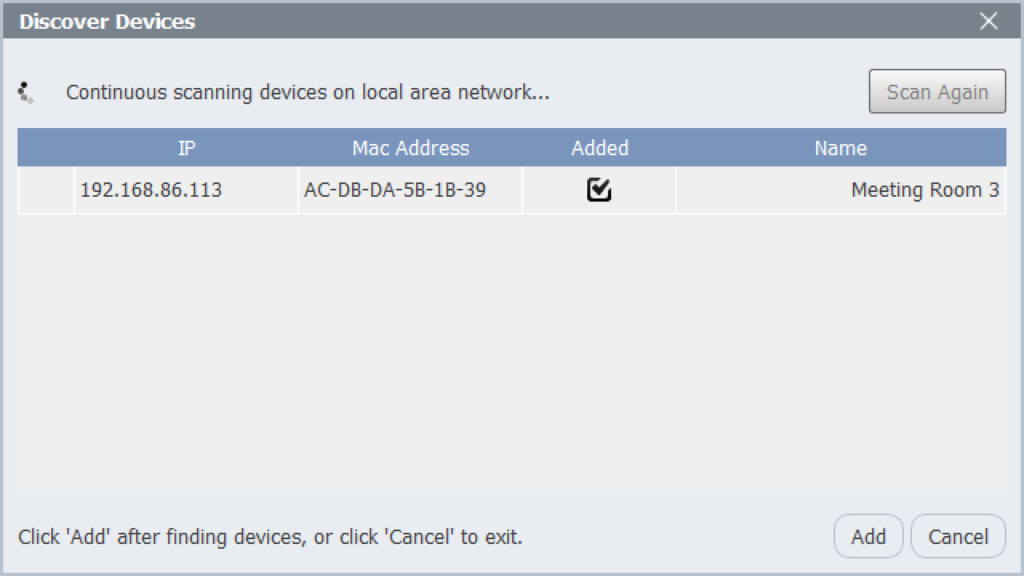This screenshot has height=576, width=1024.
Task: Click the Added column header
Action: click(x=600, y=148)
